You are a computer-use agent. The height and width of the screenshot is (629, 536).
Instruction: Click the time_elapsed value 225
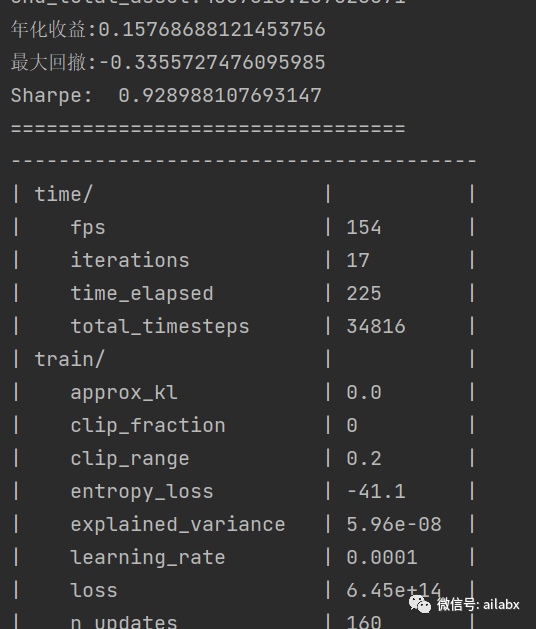(x=364, y=293)
